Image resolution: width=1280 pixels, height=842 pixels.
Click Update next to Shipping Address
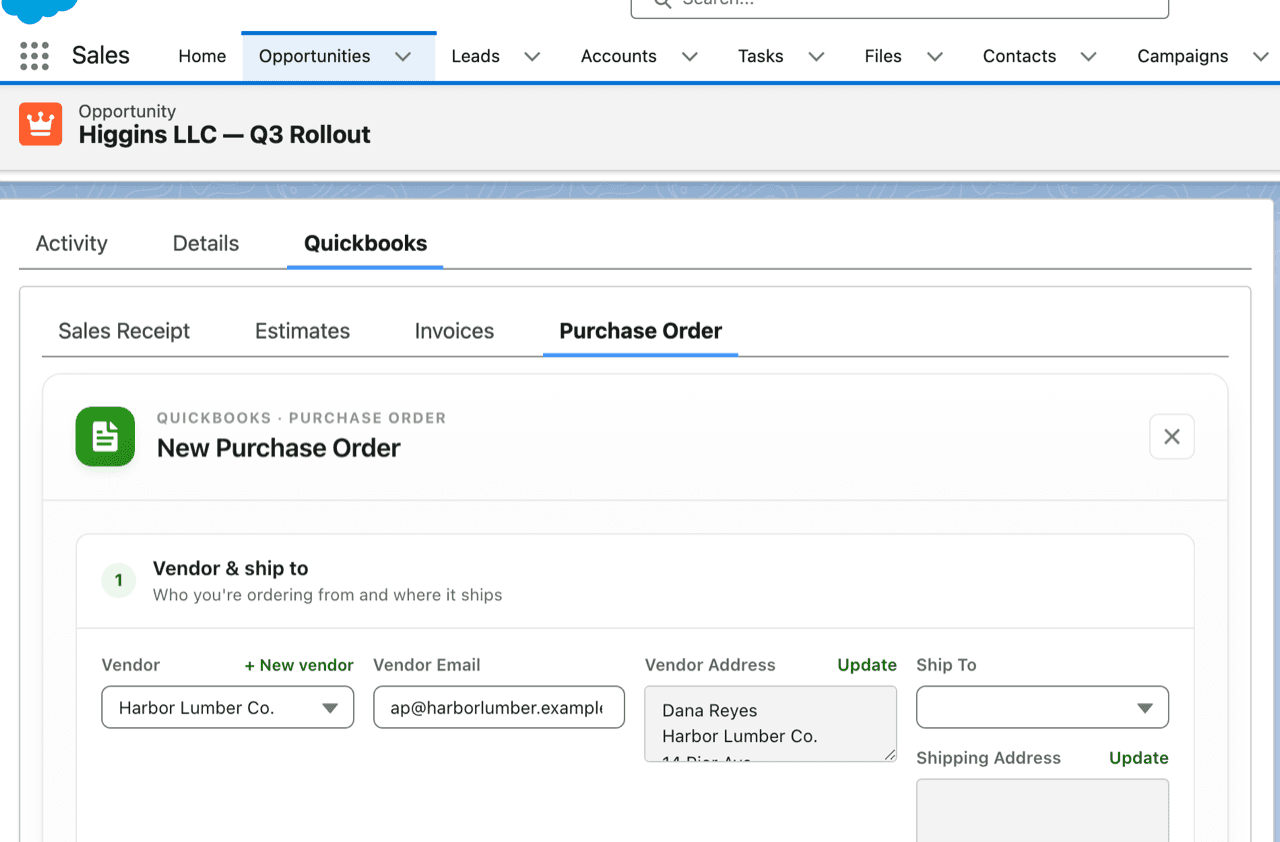(1139, 758)
